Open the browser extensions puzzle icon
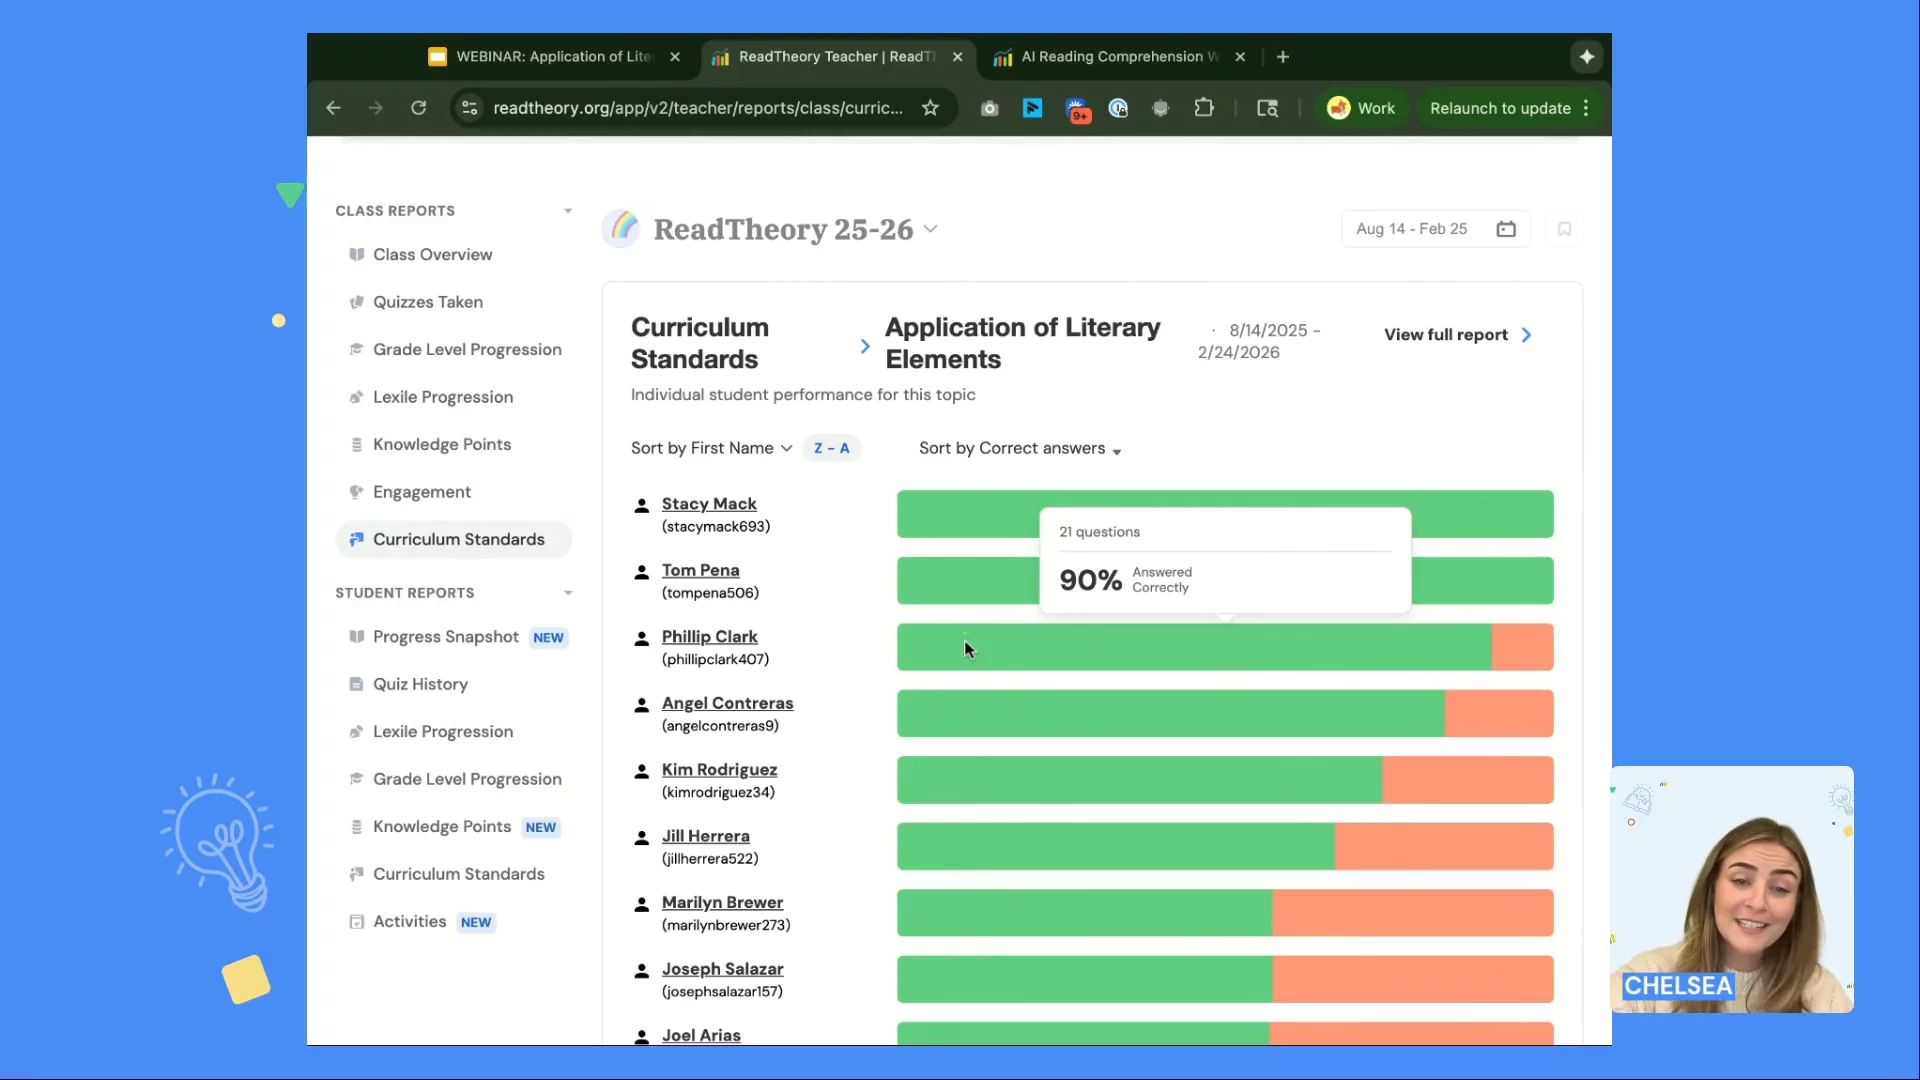 click(x=1204, y=108)
